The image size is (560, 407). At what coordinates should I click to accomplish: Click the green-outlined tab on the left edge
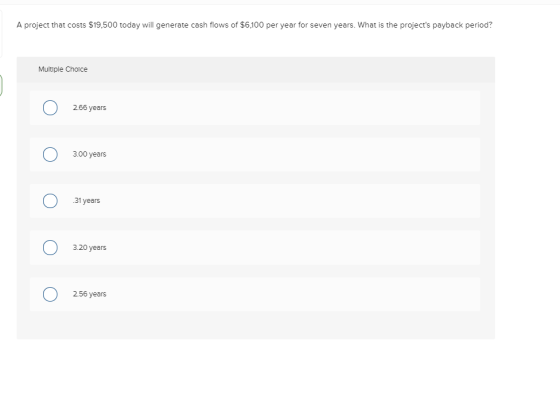(1, 85)
